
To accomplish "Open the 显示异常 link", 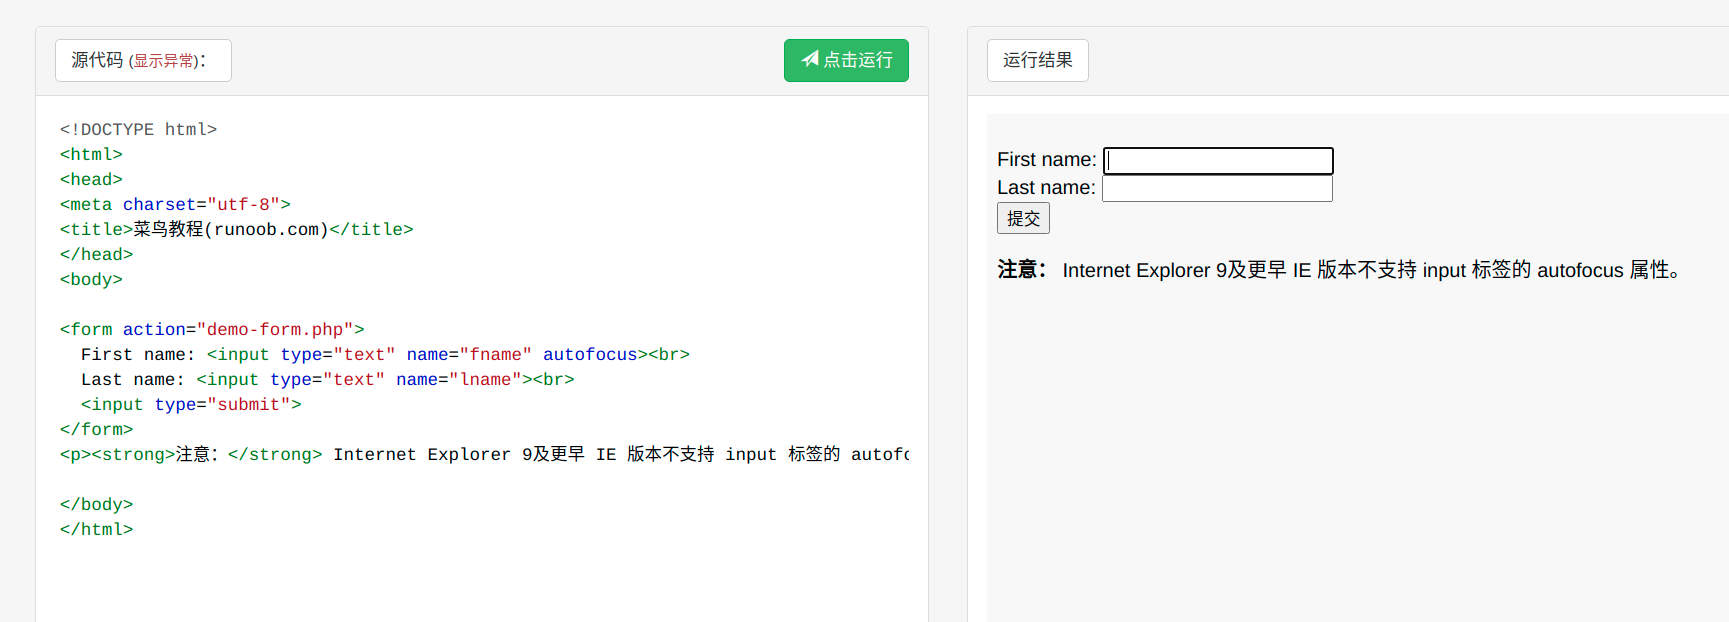I will (x=164, y=61).
